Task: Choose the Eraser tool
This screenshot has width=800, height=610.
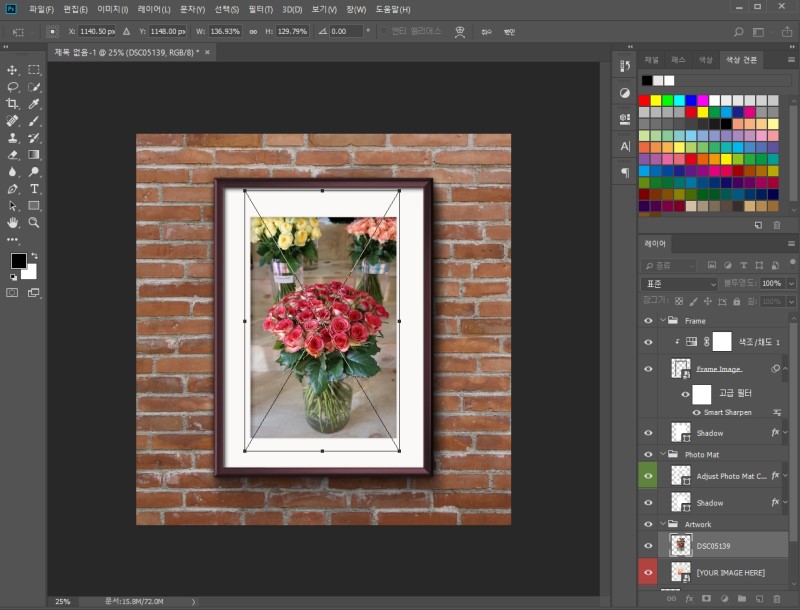Action: 13,155
